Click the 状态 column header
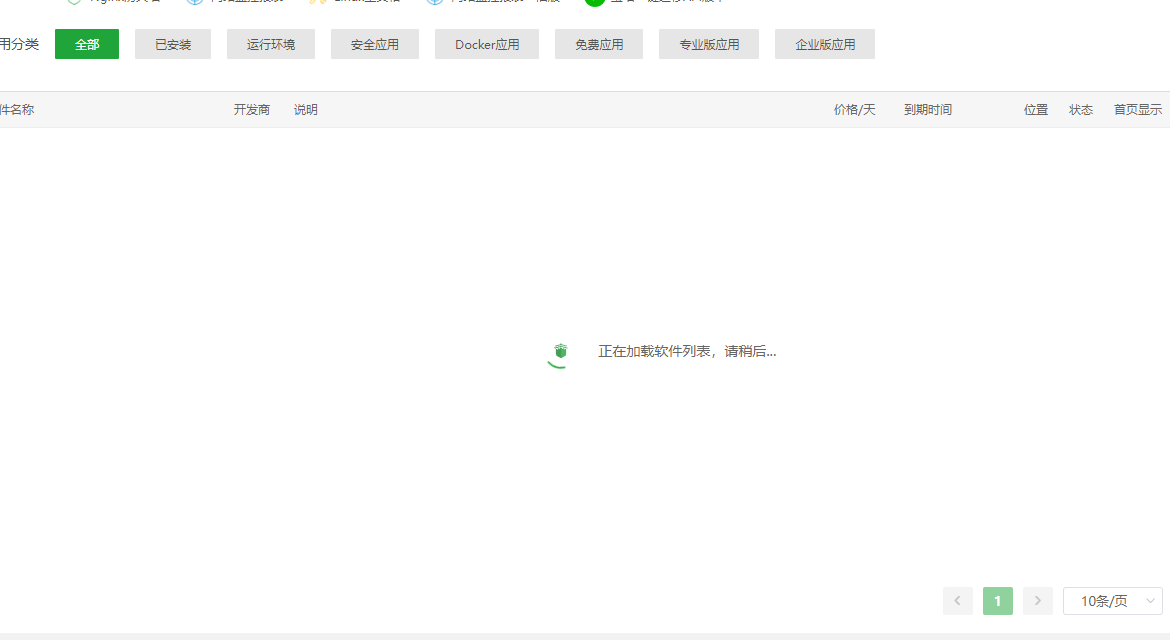 [1080, 110]
